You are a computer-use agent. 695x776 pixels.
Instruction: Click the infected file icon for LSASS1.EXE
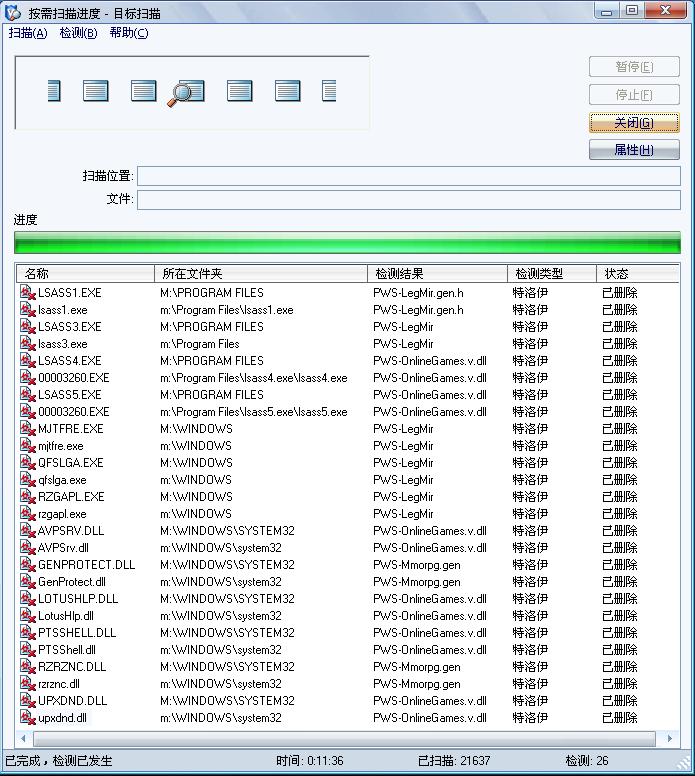tap(27, 292)
